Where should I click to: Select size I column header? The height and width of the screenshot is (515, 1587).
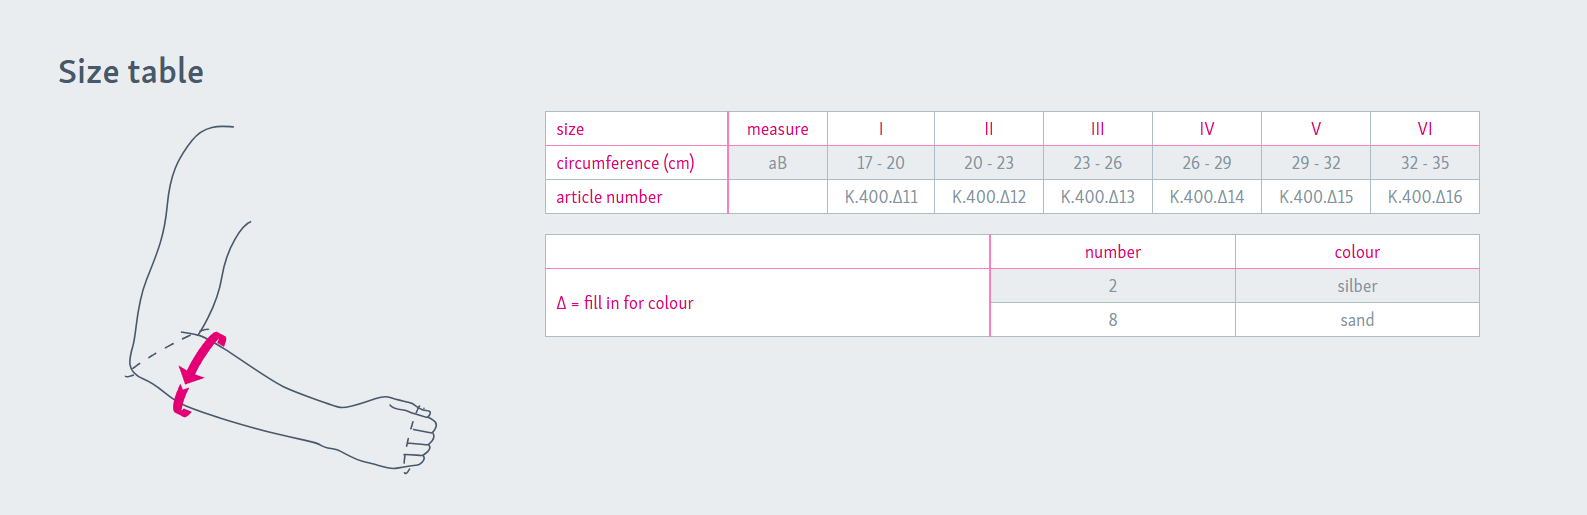tap(881, 129)
